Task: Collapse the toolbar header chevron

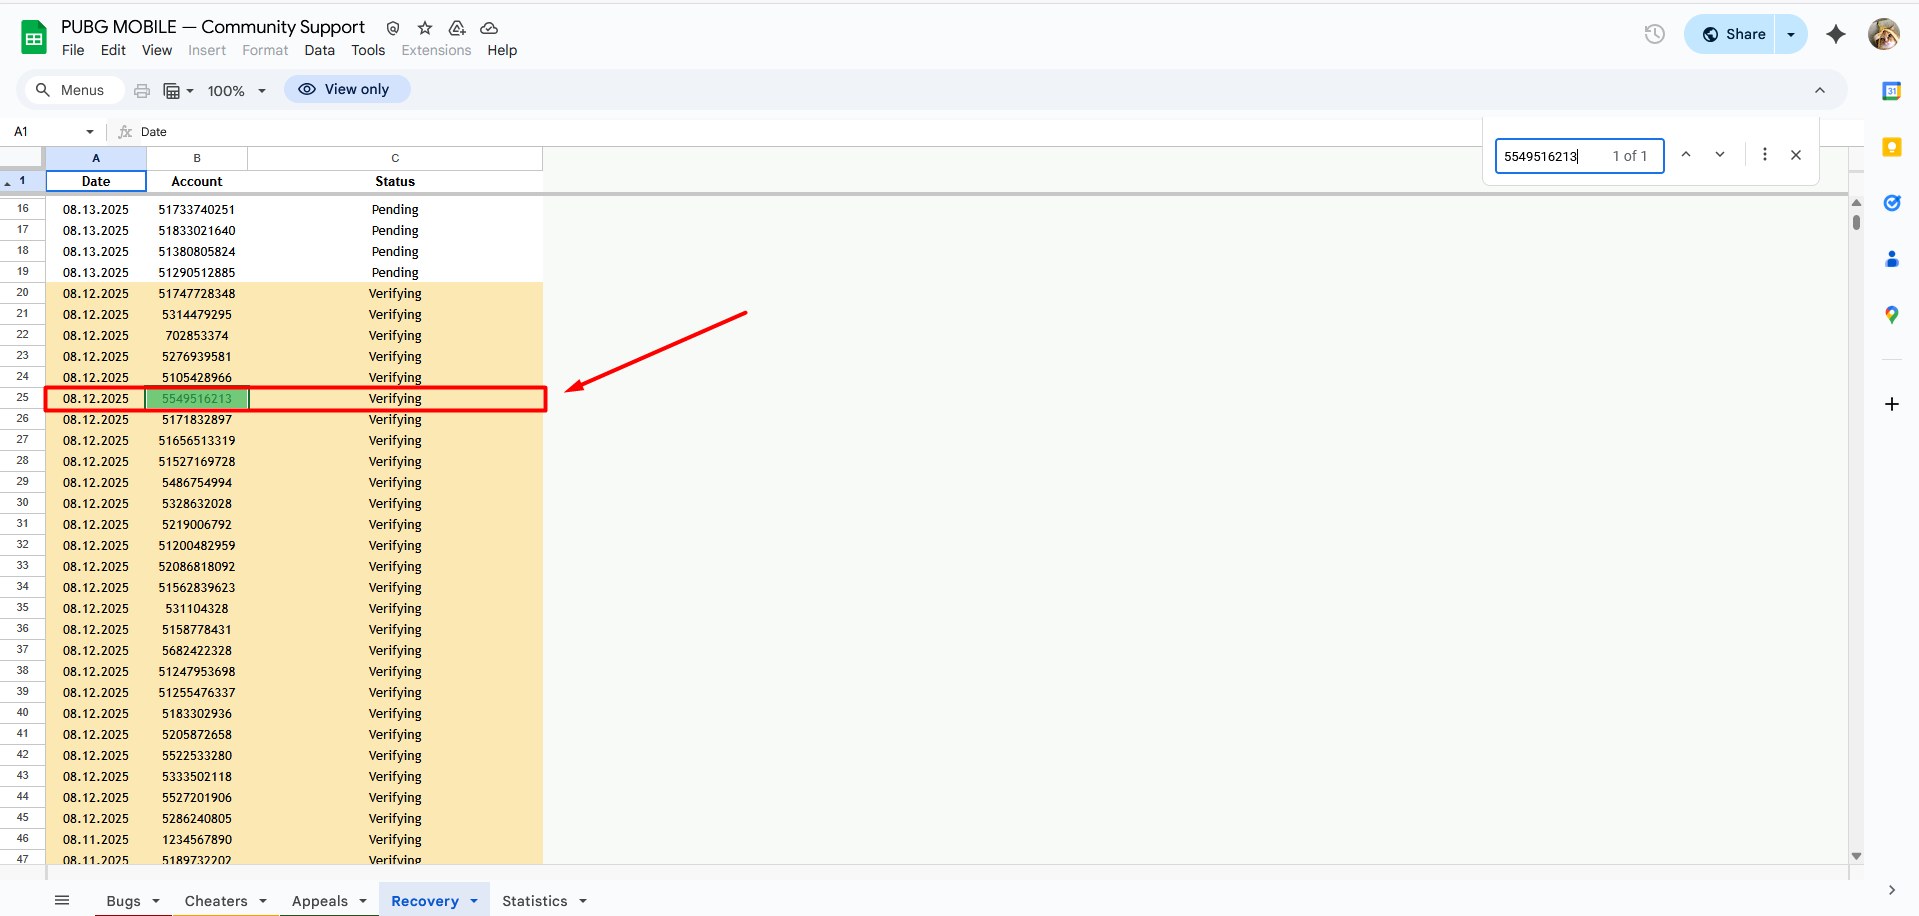Action: [1820, 90]
